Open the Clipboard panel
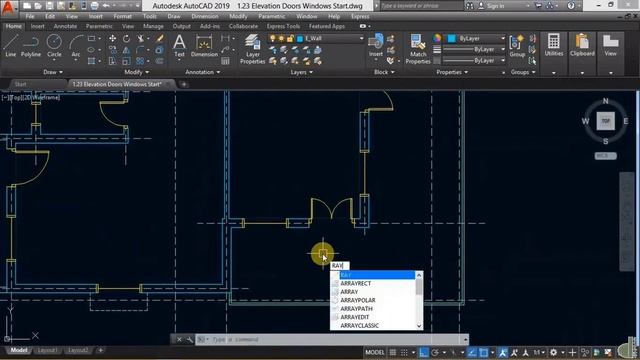The image size is (640, 360). (582, 45)
